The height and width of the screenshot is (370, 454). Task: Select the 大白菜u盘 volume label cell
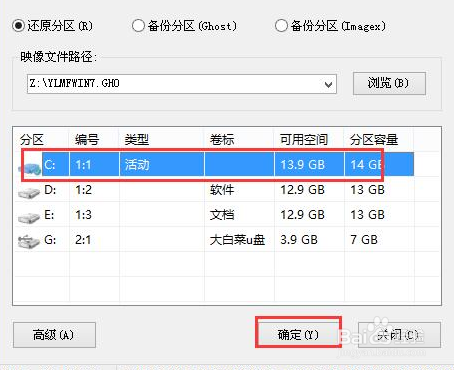237,240
